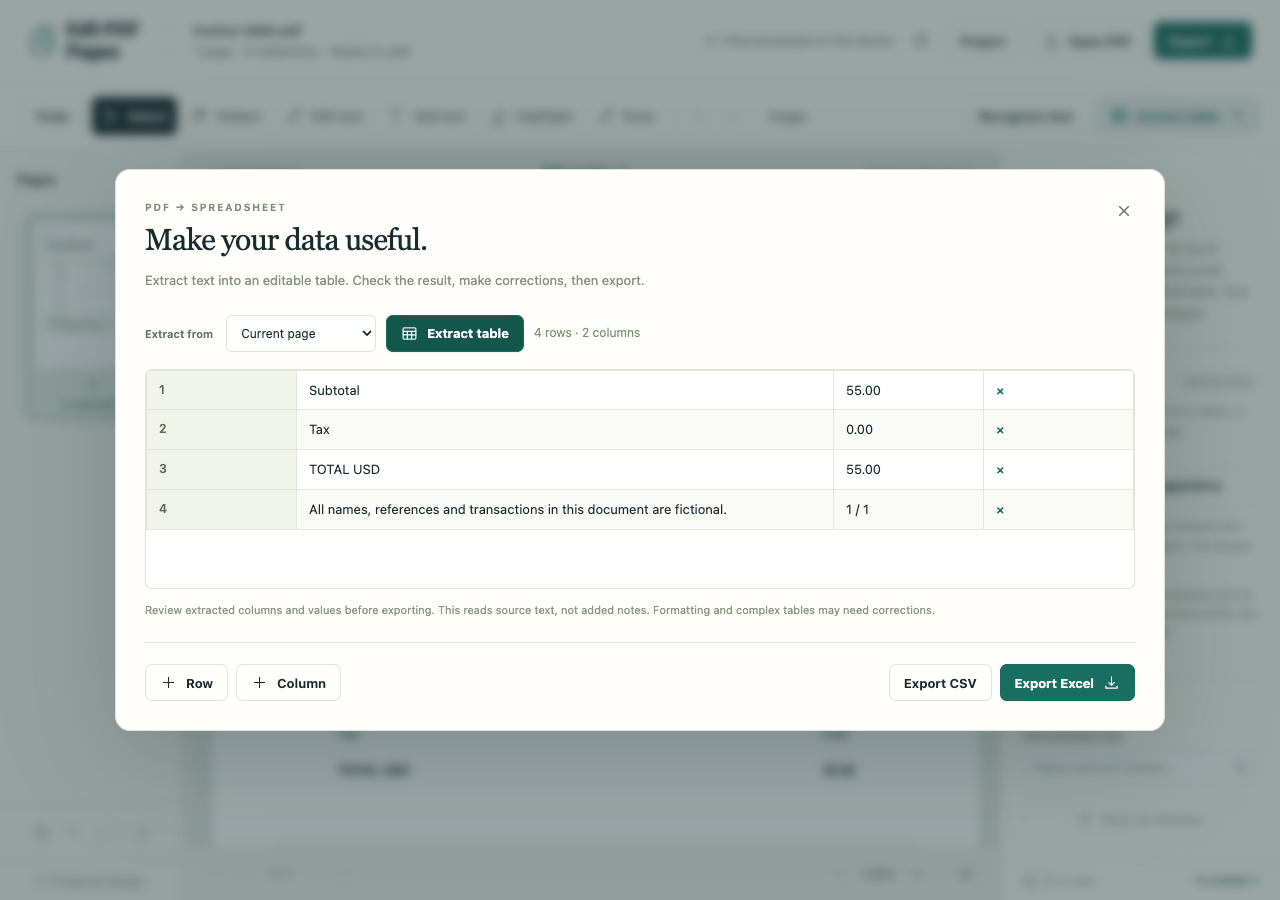The width and height of the screenshot is (1280, 900).
Task: Delete the TOTAL USD row via × icon
Action: pyautogui.click(x=1000, y=470)
